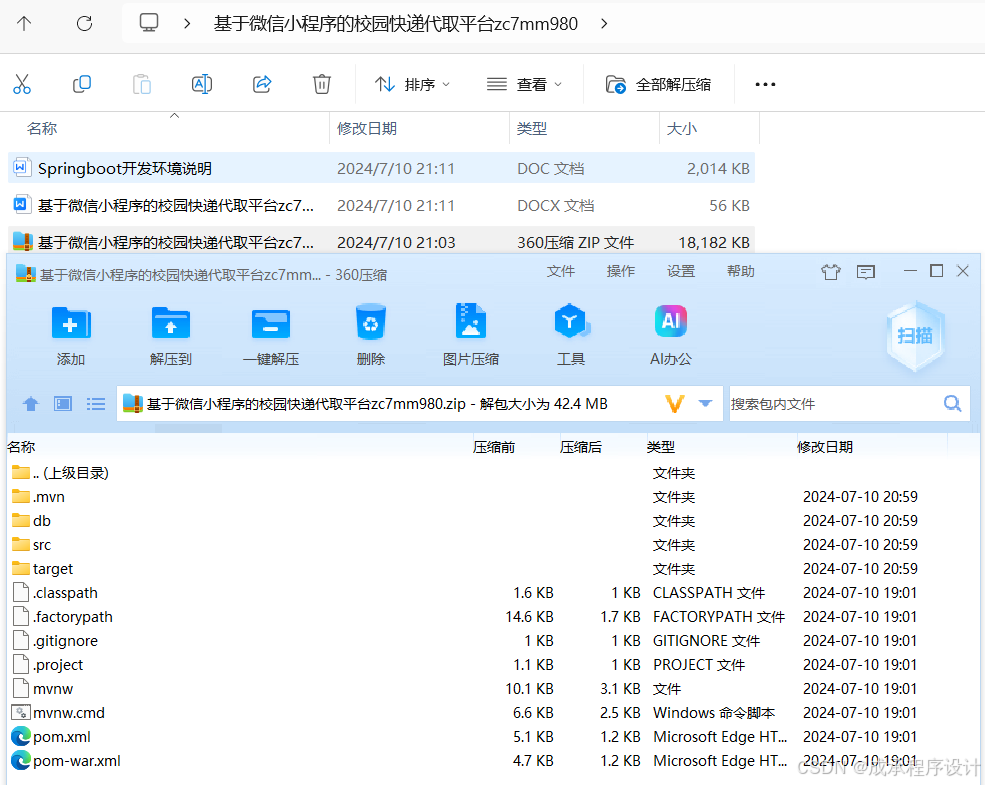Refresh the Explorer folder view
985x785 pixels.
pos(84,24)
